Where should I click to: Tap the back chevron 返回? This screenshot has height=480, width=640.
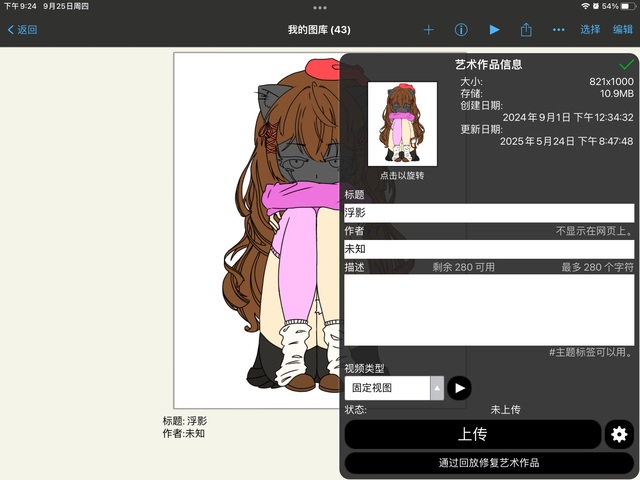pos(22,30)
